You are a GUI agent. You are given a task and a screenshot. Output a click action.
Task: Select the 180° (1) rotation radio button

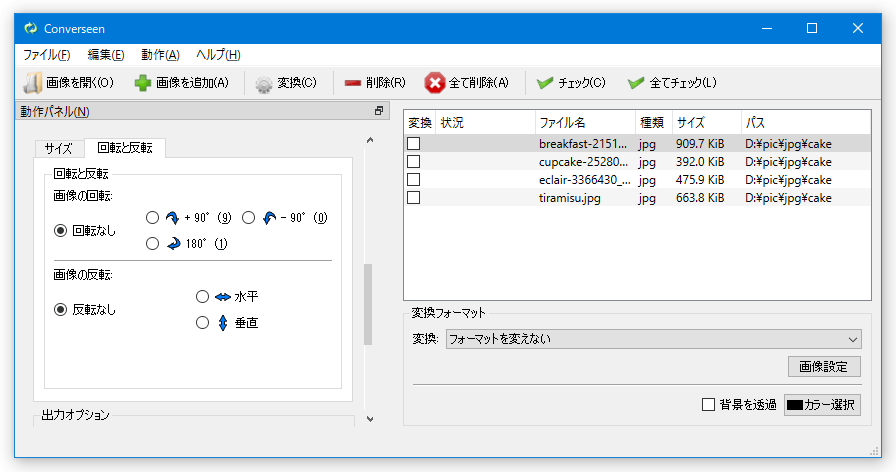coord(152,244)
